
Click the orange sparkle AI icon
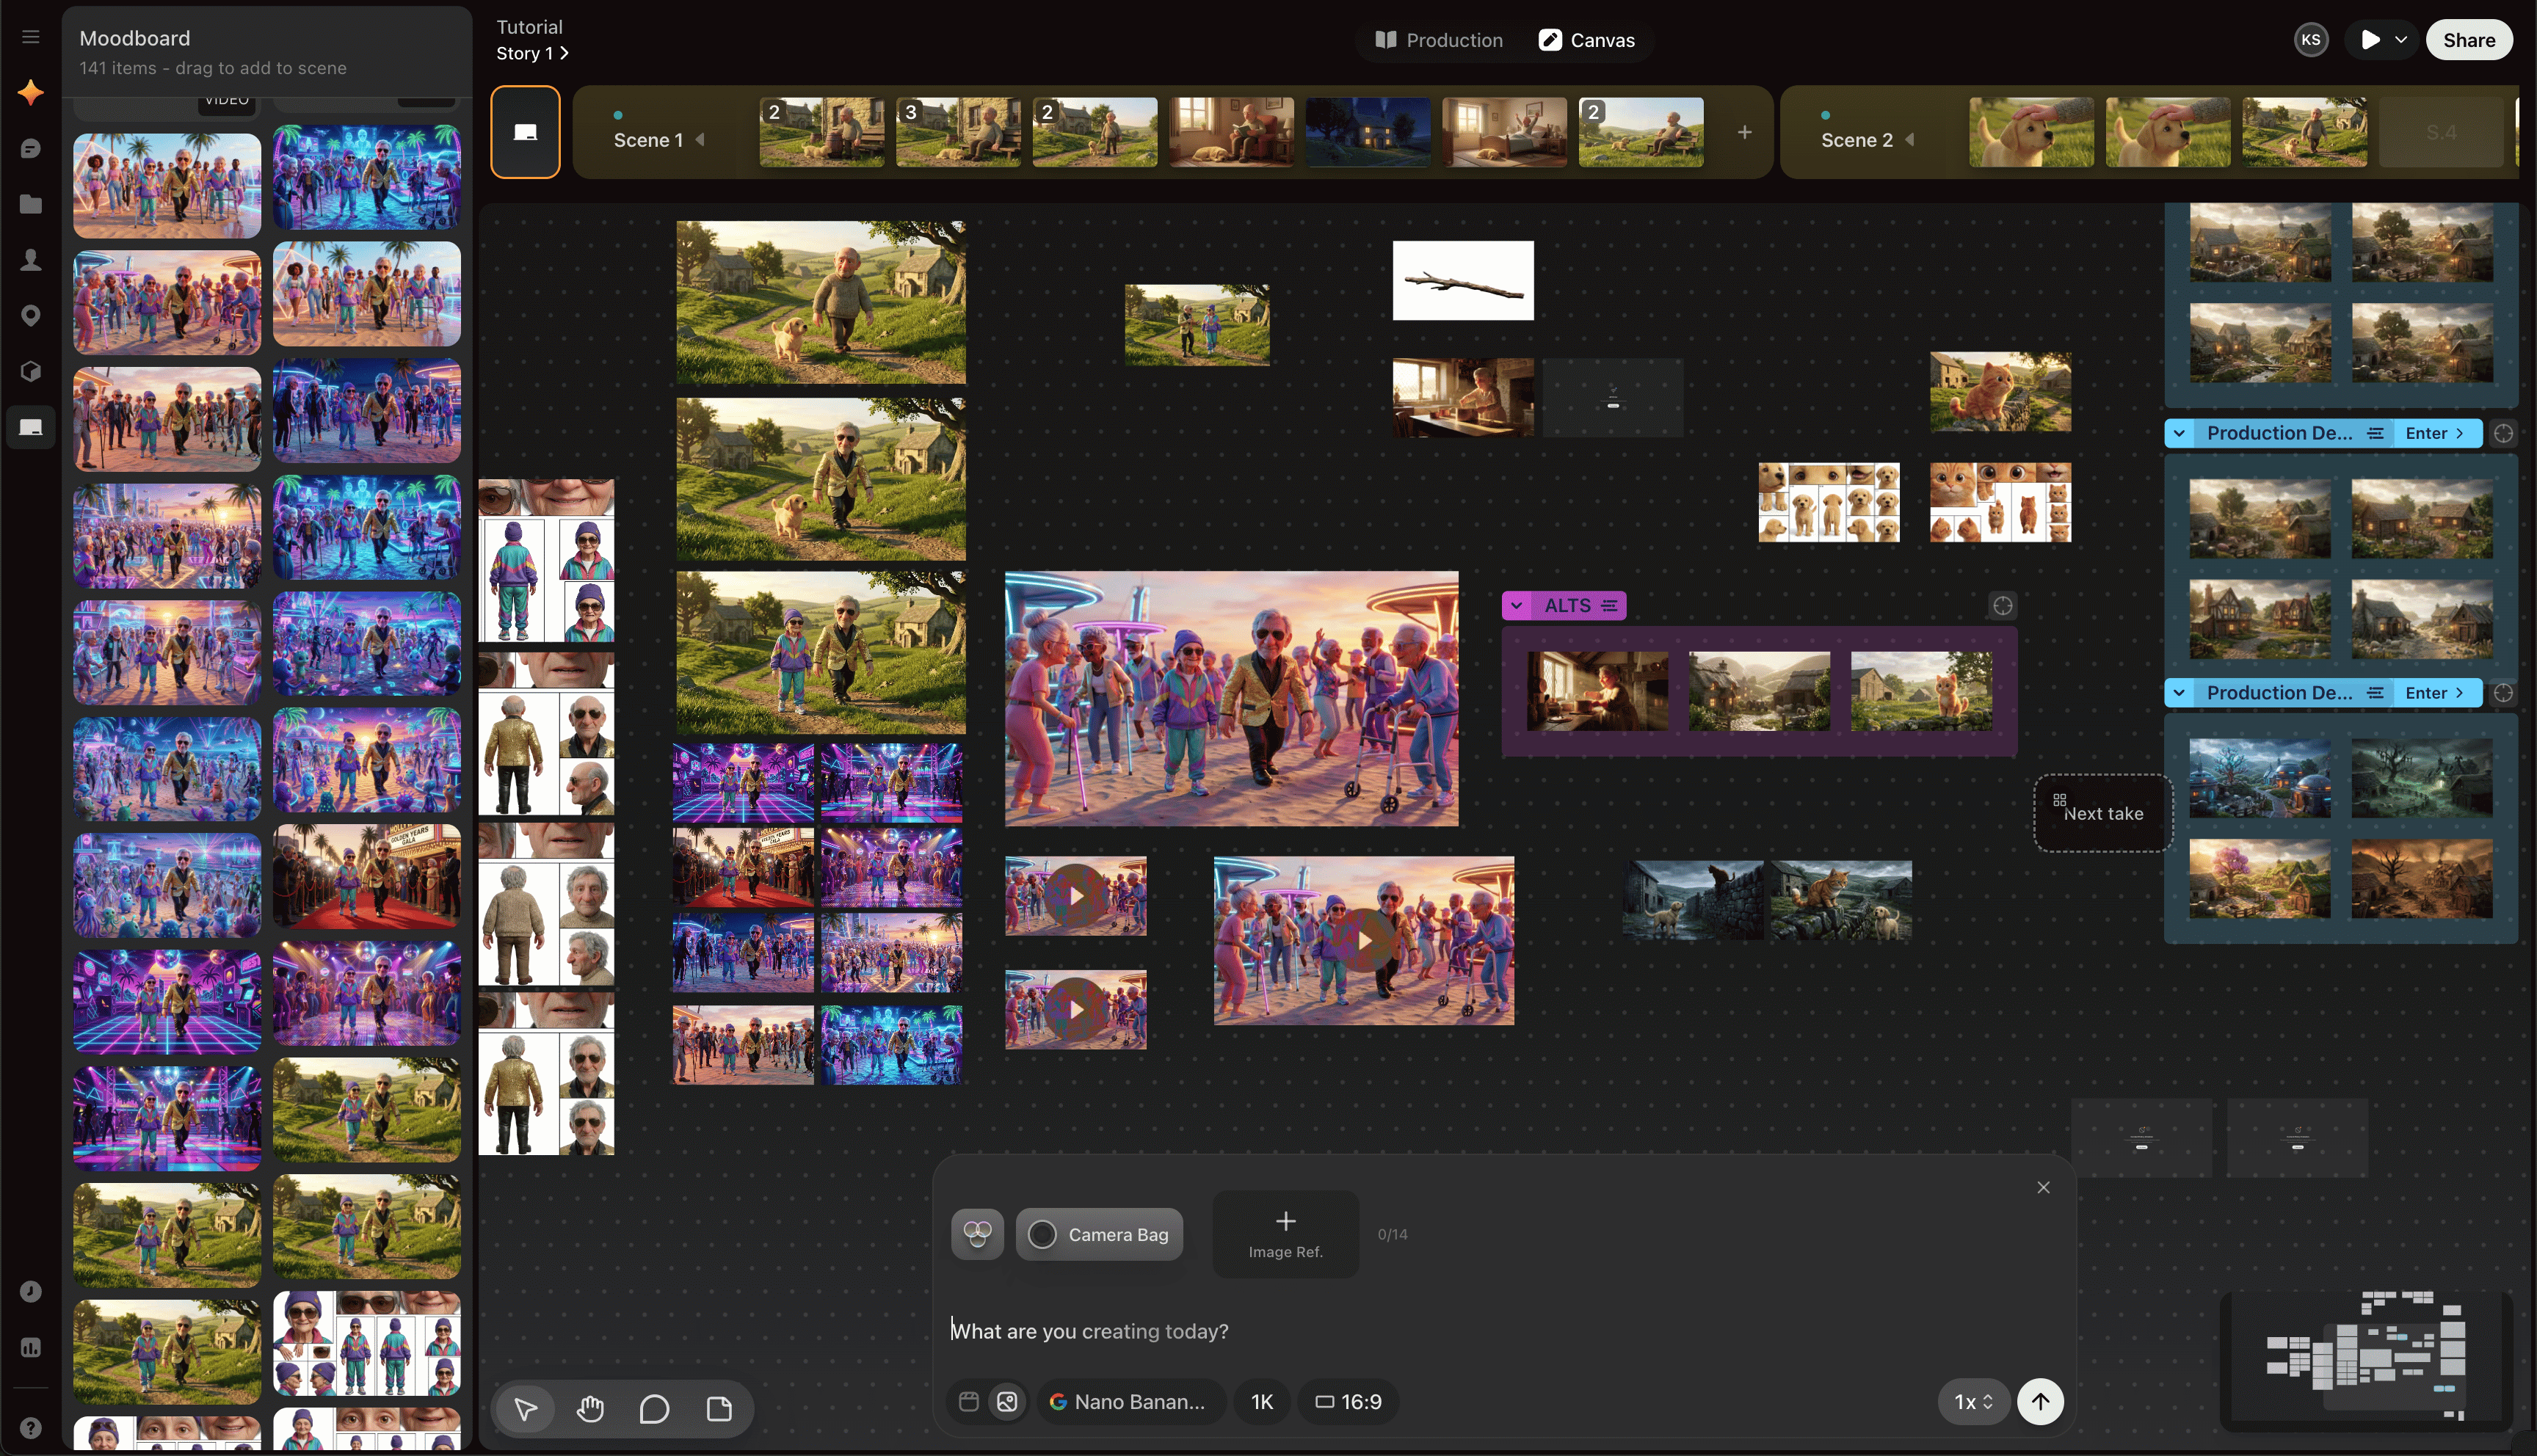click(x=31, y=92)
